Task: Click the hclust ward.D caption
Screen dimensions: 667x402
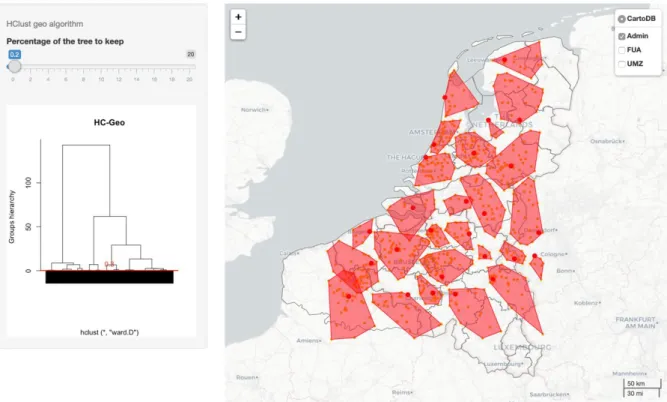Action: pyautogui.click(x=109, y=332)
